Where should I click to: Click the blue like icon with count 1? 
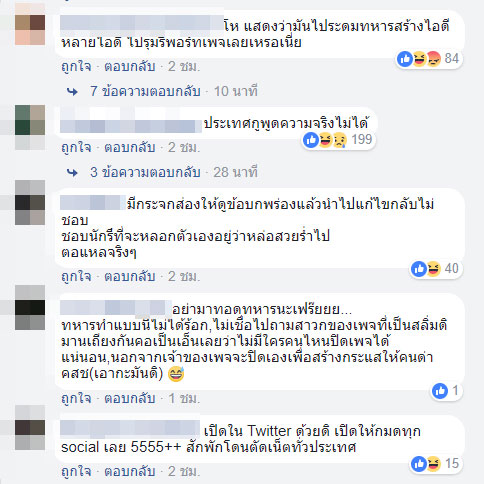(x=440, y=391)
